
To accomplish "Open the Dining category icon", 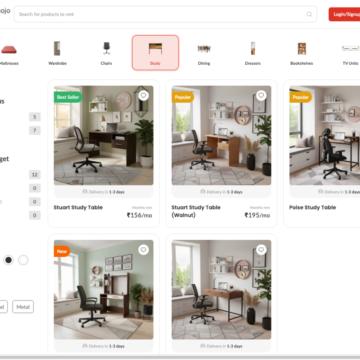I will [204, 49].
